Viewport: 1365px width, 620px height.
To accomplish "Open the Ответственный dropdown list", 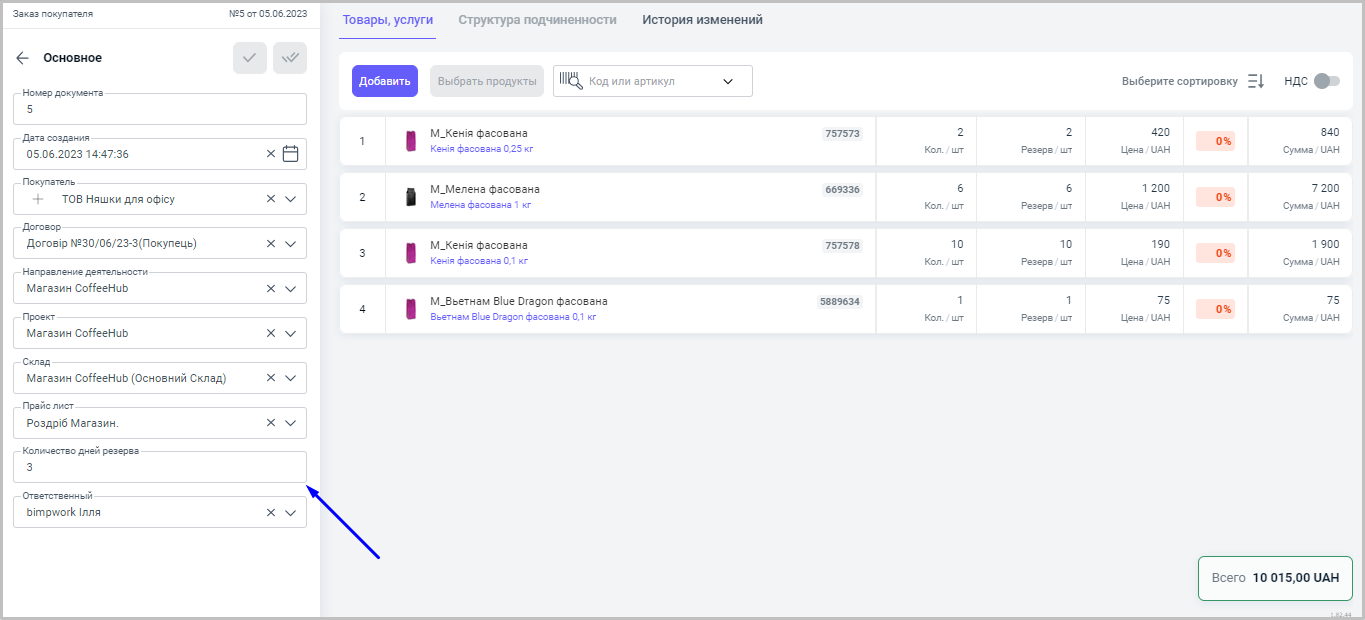I will point(291,512).
